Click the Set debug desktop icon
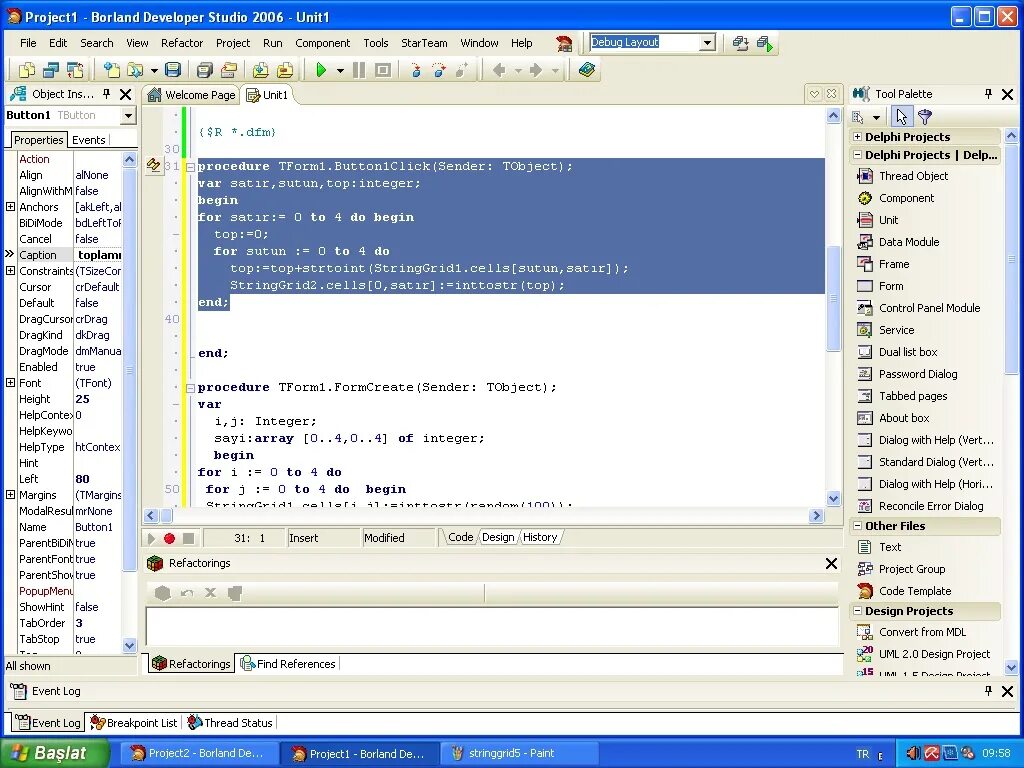Screen dimensions: 1024x768 [765, 43]
